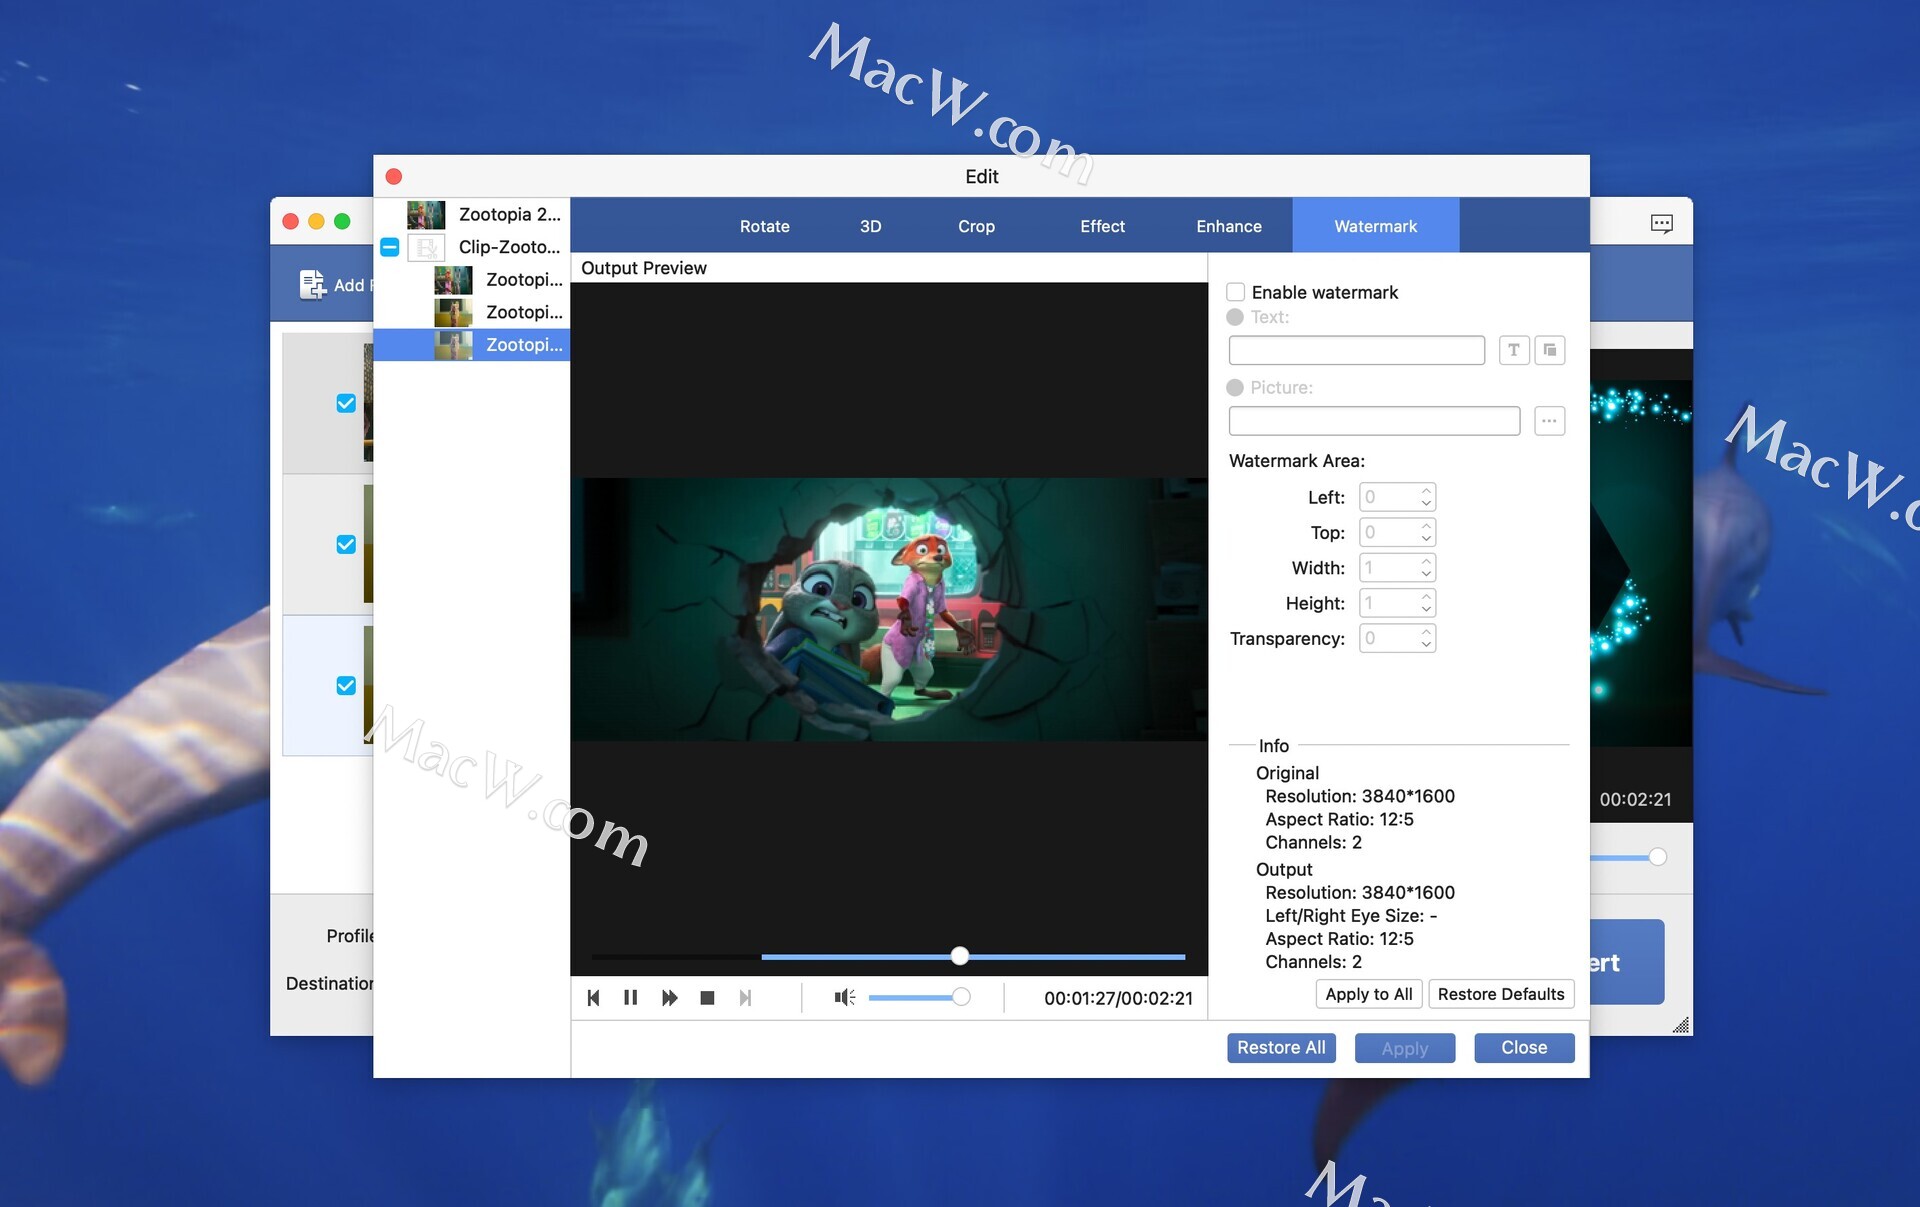The height and width of the screenshot is (1207, 1920).
Task: Pause the video preview playback
Action: [630, 997]
